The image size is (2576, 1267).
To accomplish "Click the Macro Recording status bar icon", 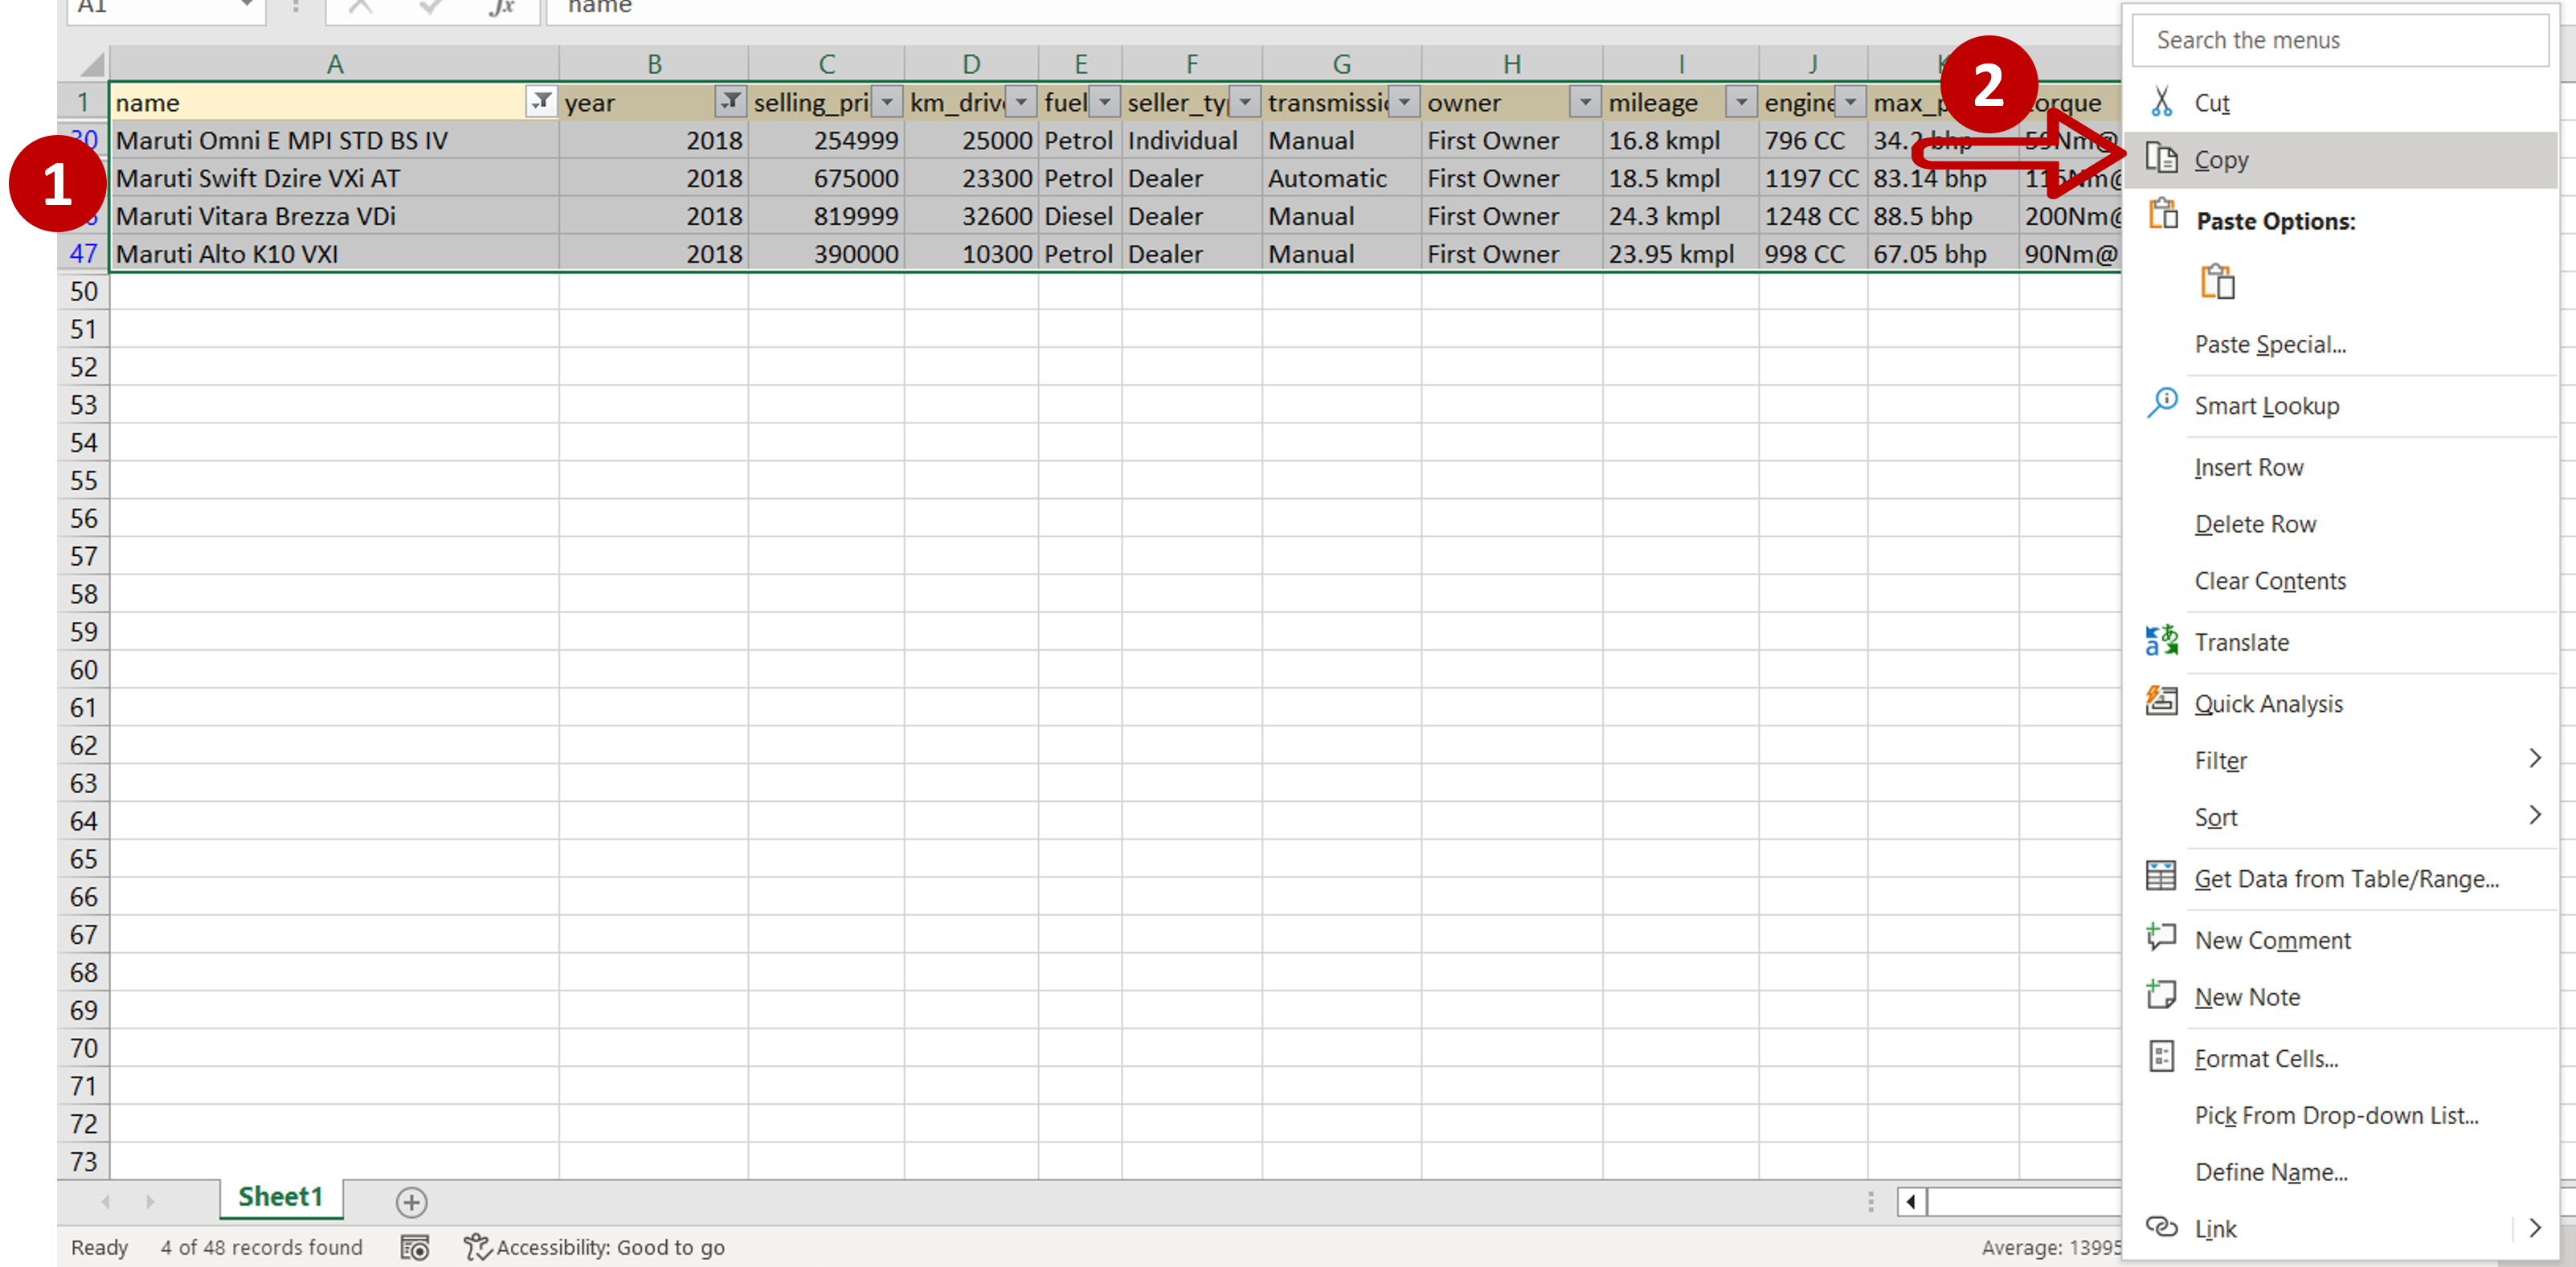I will tap(414, 1247).
